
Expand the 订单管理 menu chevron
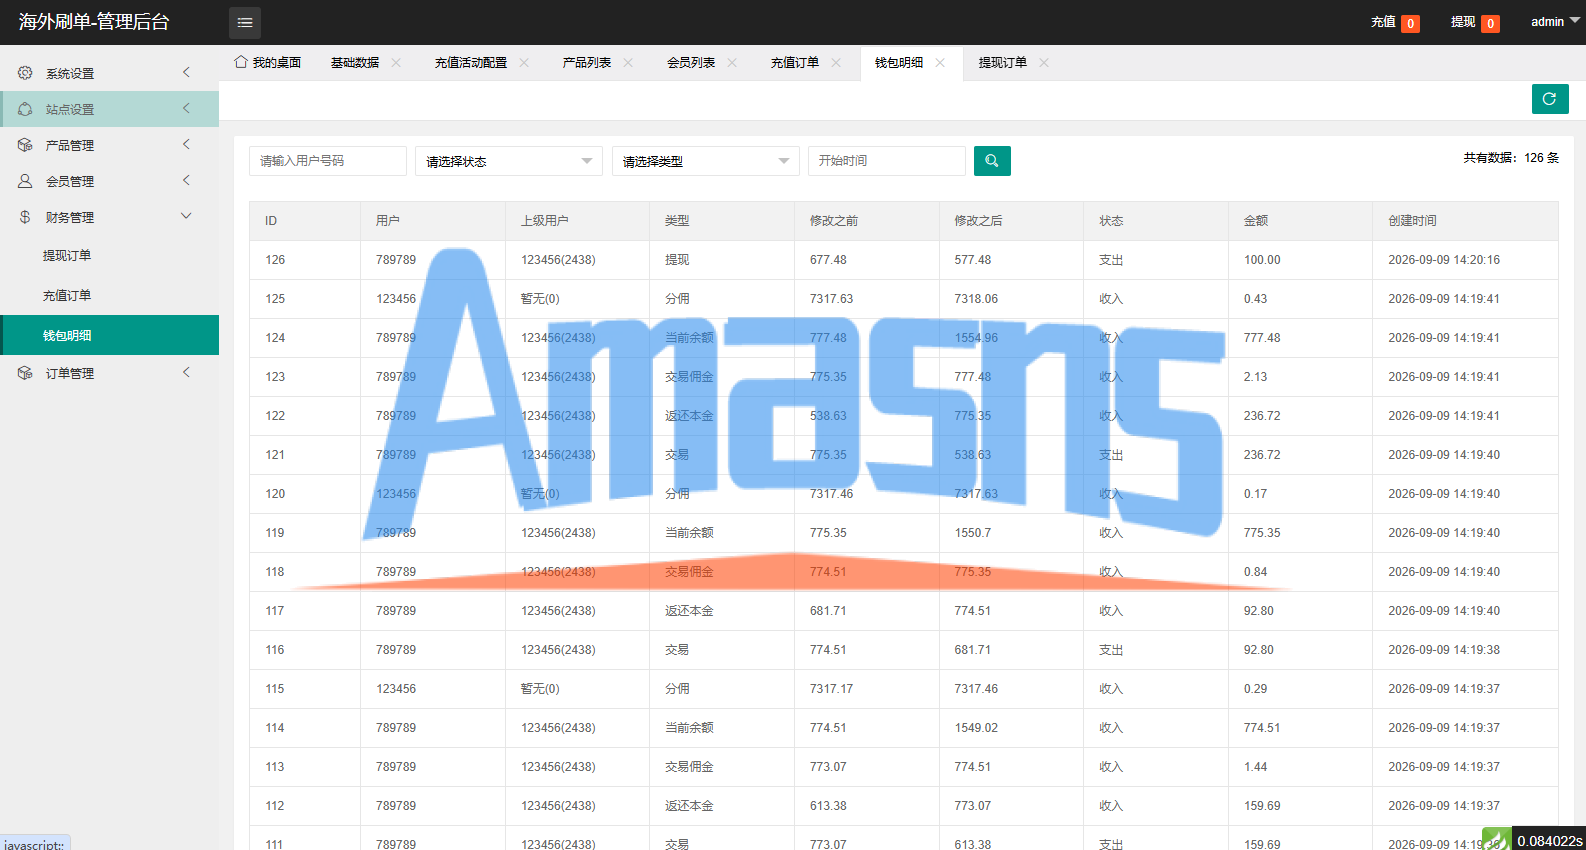(186, 372)
